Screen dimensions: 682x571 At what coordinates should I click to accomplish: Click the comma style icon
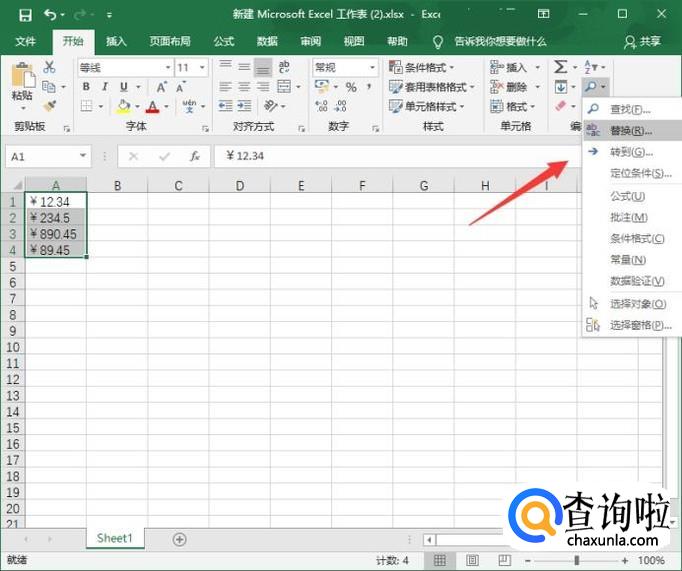(x=369, y=87)
